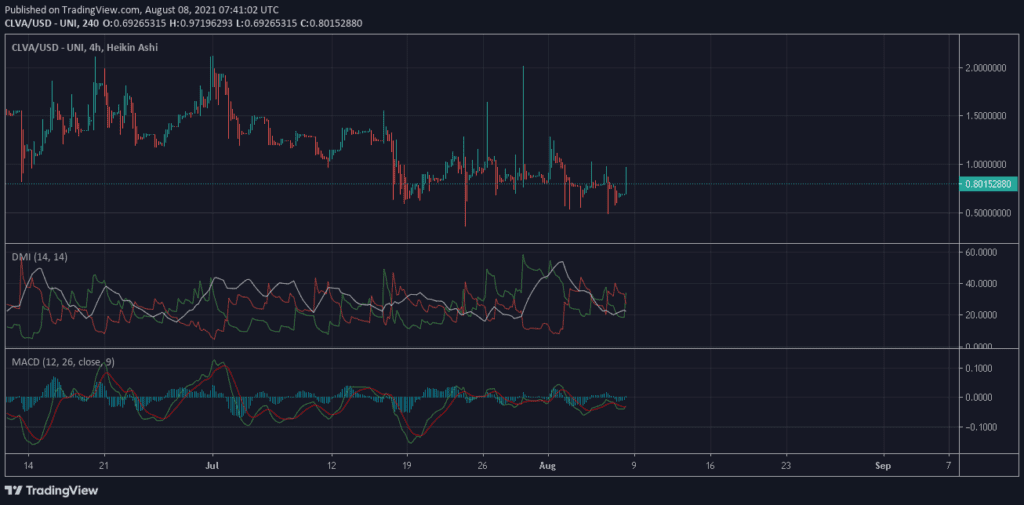The image size is (1024, 505).
Task: Click the latest green candle at chart's right edge
Action: 626,180
